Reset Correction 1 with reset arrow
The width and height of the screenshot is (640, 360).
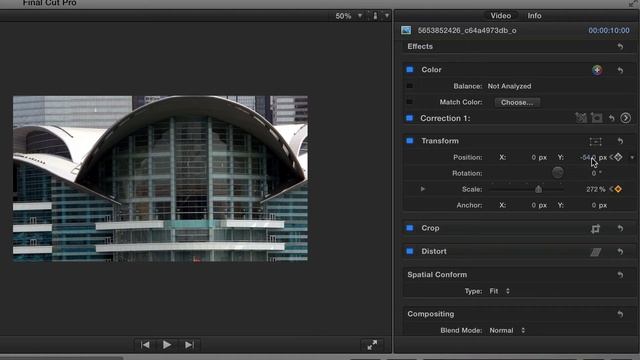pos(611,118)
